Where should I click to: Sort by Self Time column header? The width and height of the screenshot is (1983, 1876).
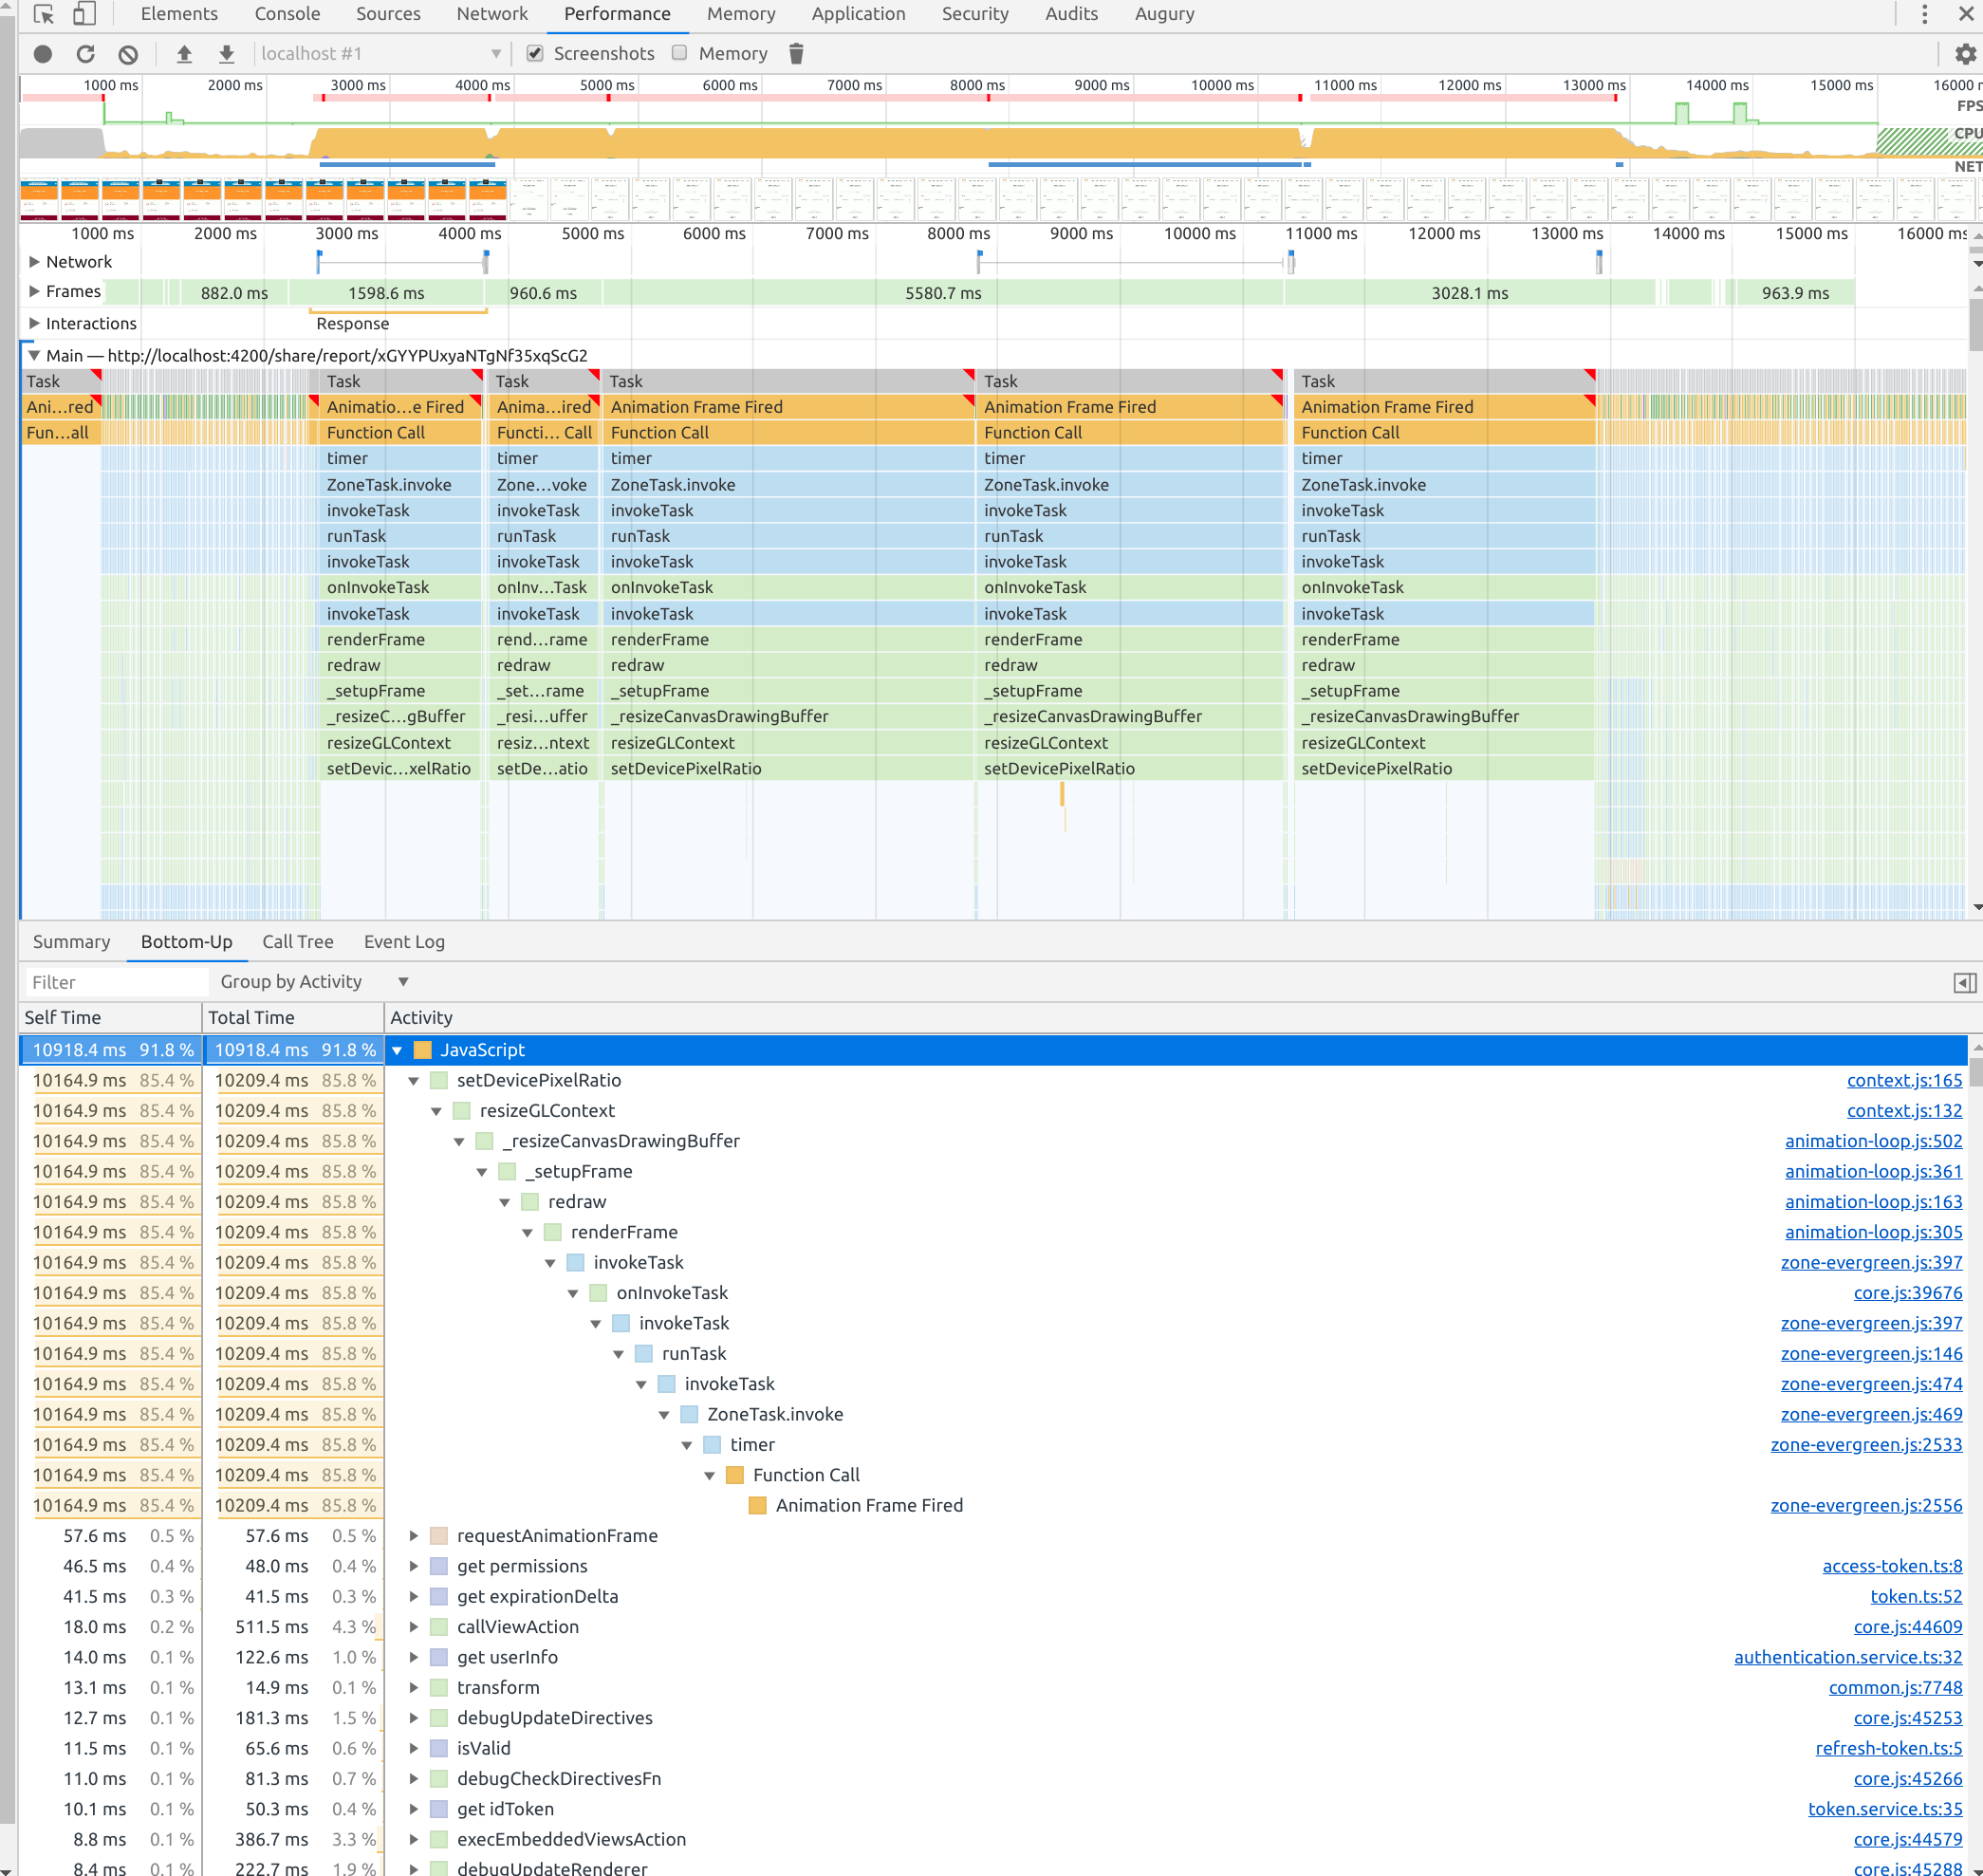pyautogui.click(x=110, y=1018)
